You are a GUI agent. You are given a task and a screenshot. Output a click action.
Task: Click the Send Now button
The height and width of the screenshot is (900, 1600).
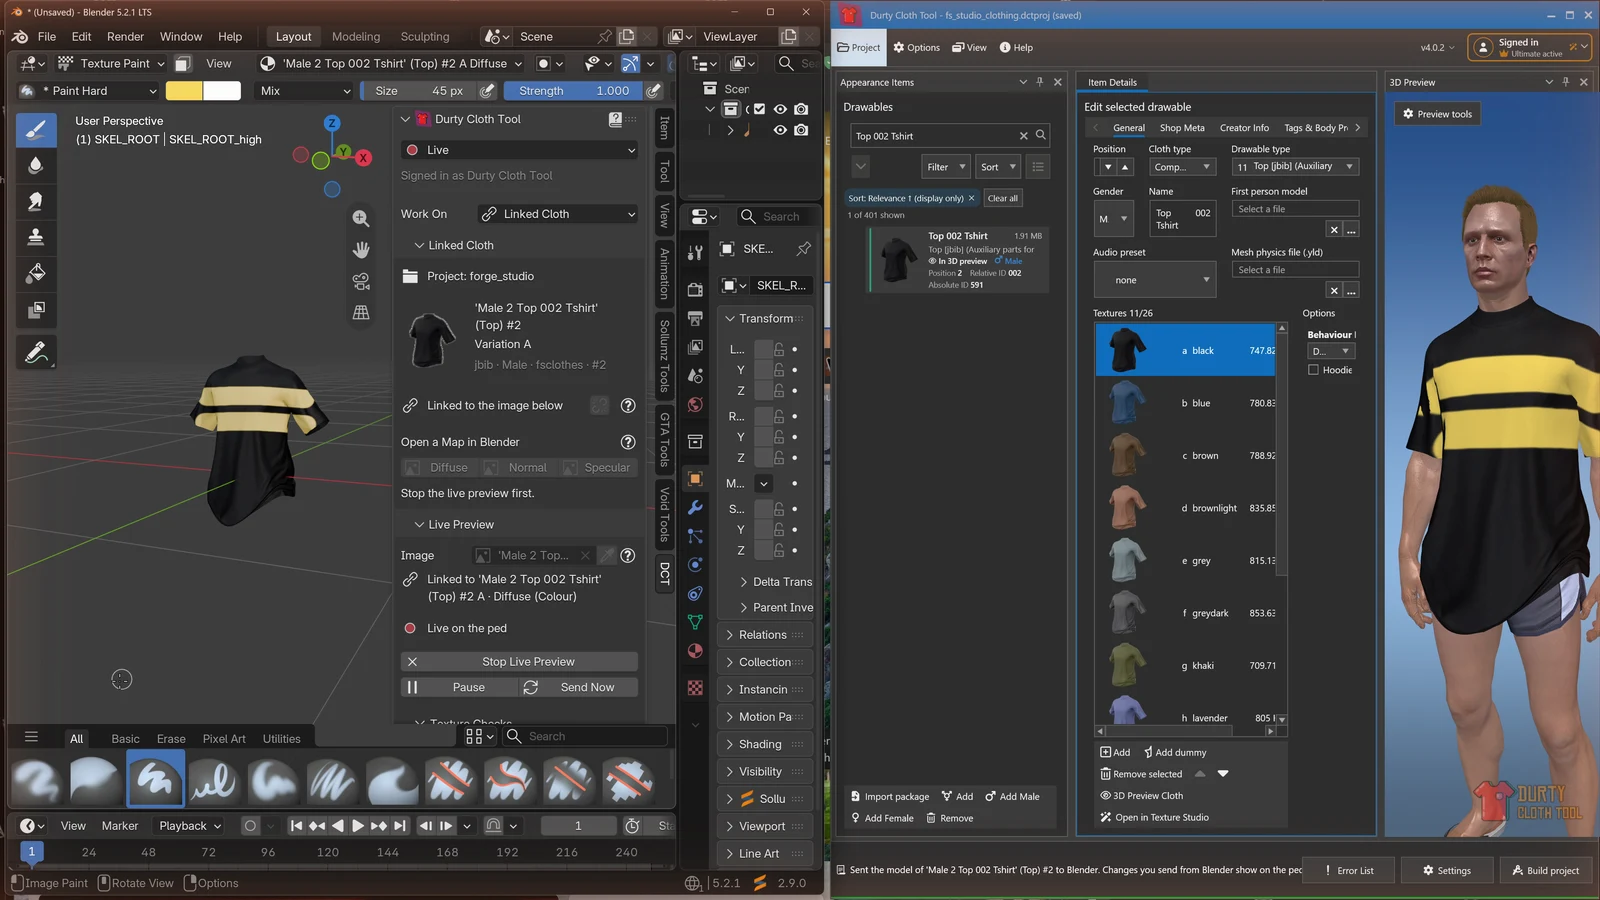click(x=579, y=688)
